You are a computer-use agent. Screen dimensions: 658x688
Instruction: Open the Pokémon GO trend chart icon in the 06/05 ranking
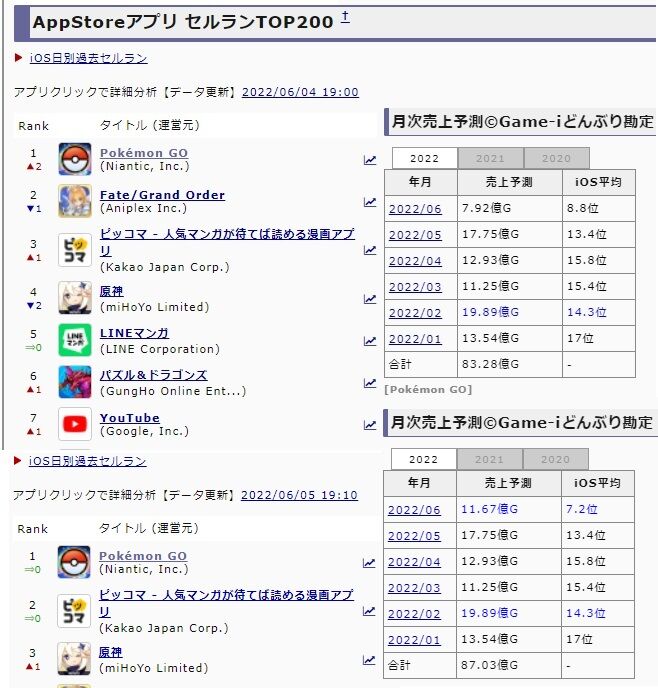tap(369, 563)
